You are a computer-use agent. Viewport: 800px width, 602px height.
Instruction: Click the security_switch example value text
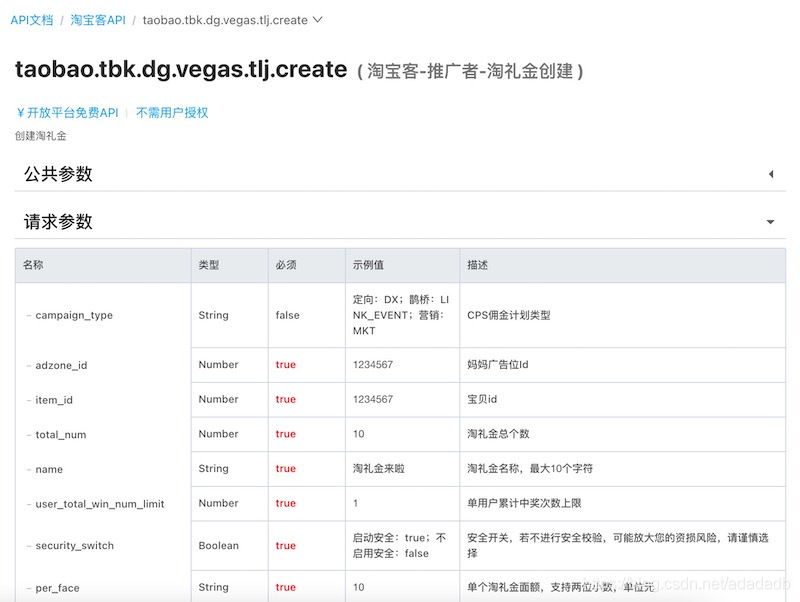[399, 545]
